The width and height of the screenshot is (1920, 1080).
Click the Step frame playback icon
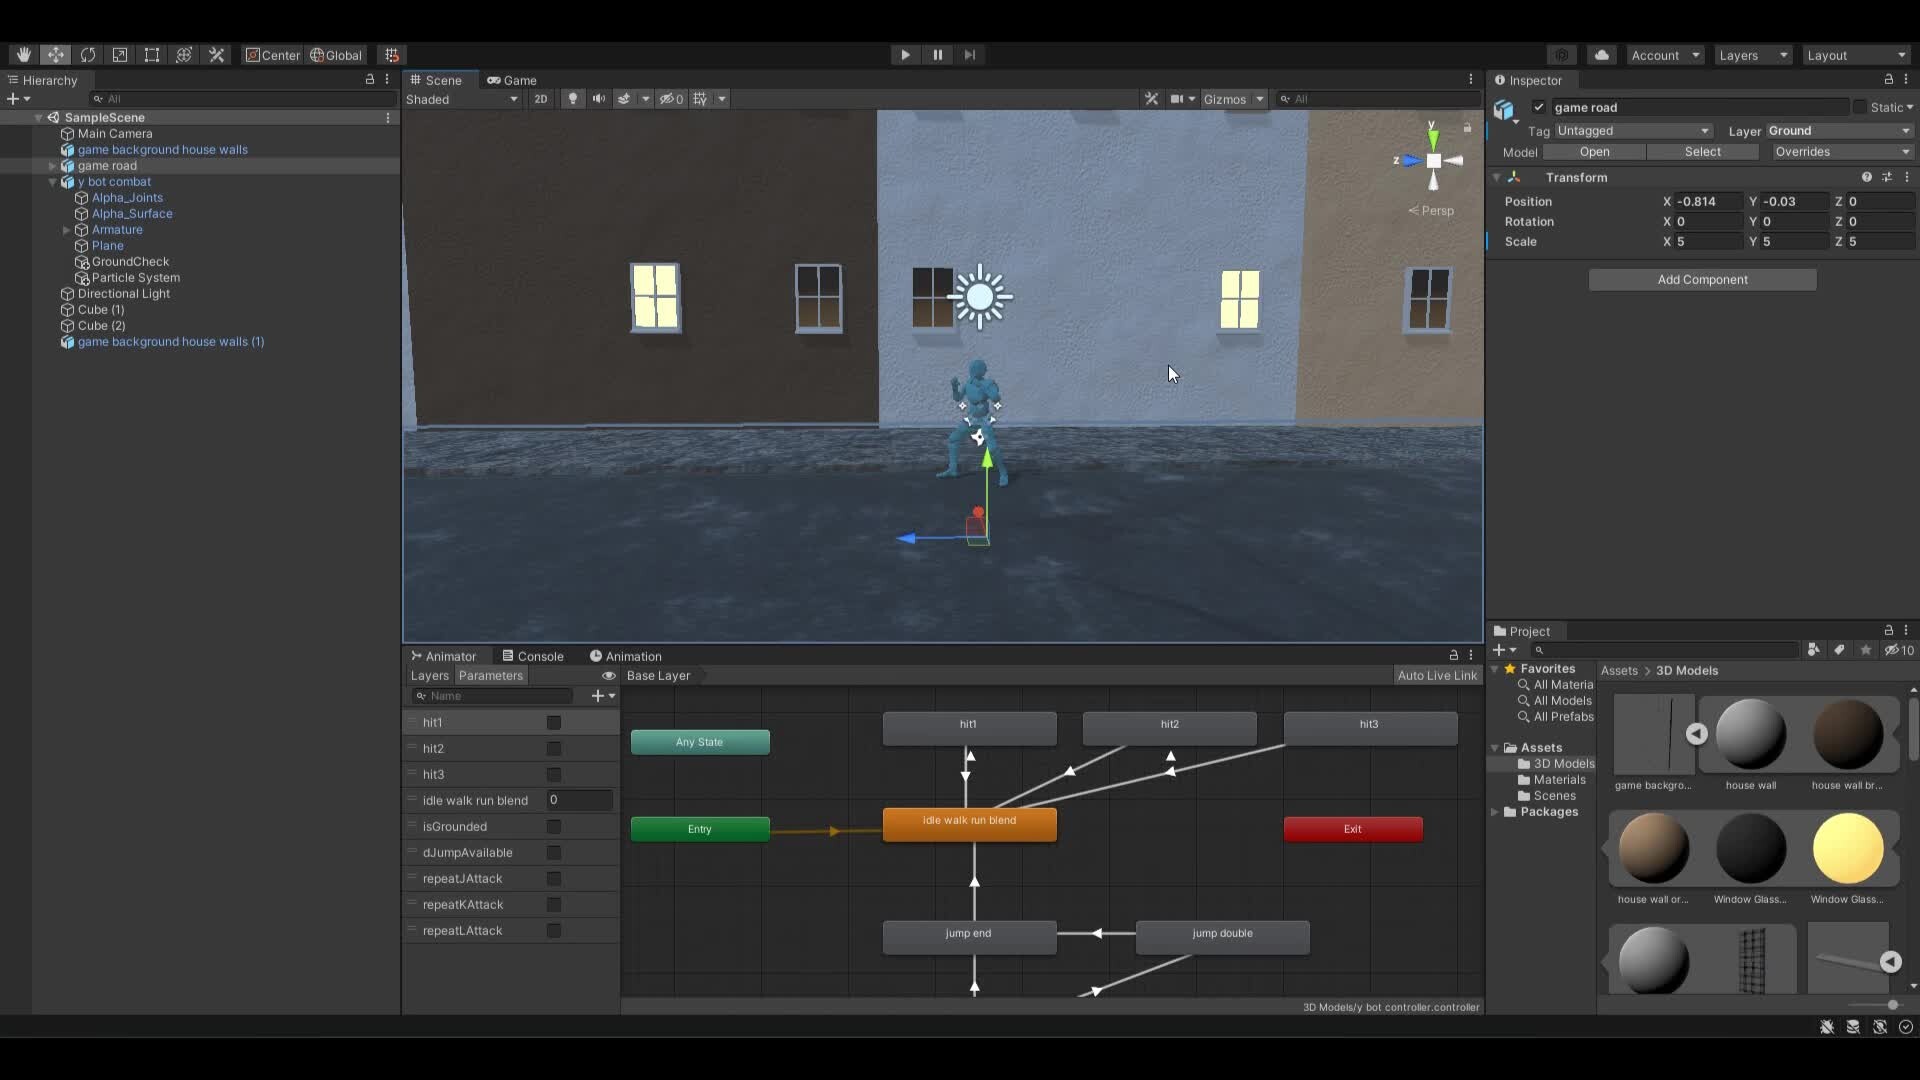pos(969,55)
